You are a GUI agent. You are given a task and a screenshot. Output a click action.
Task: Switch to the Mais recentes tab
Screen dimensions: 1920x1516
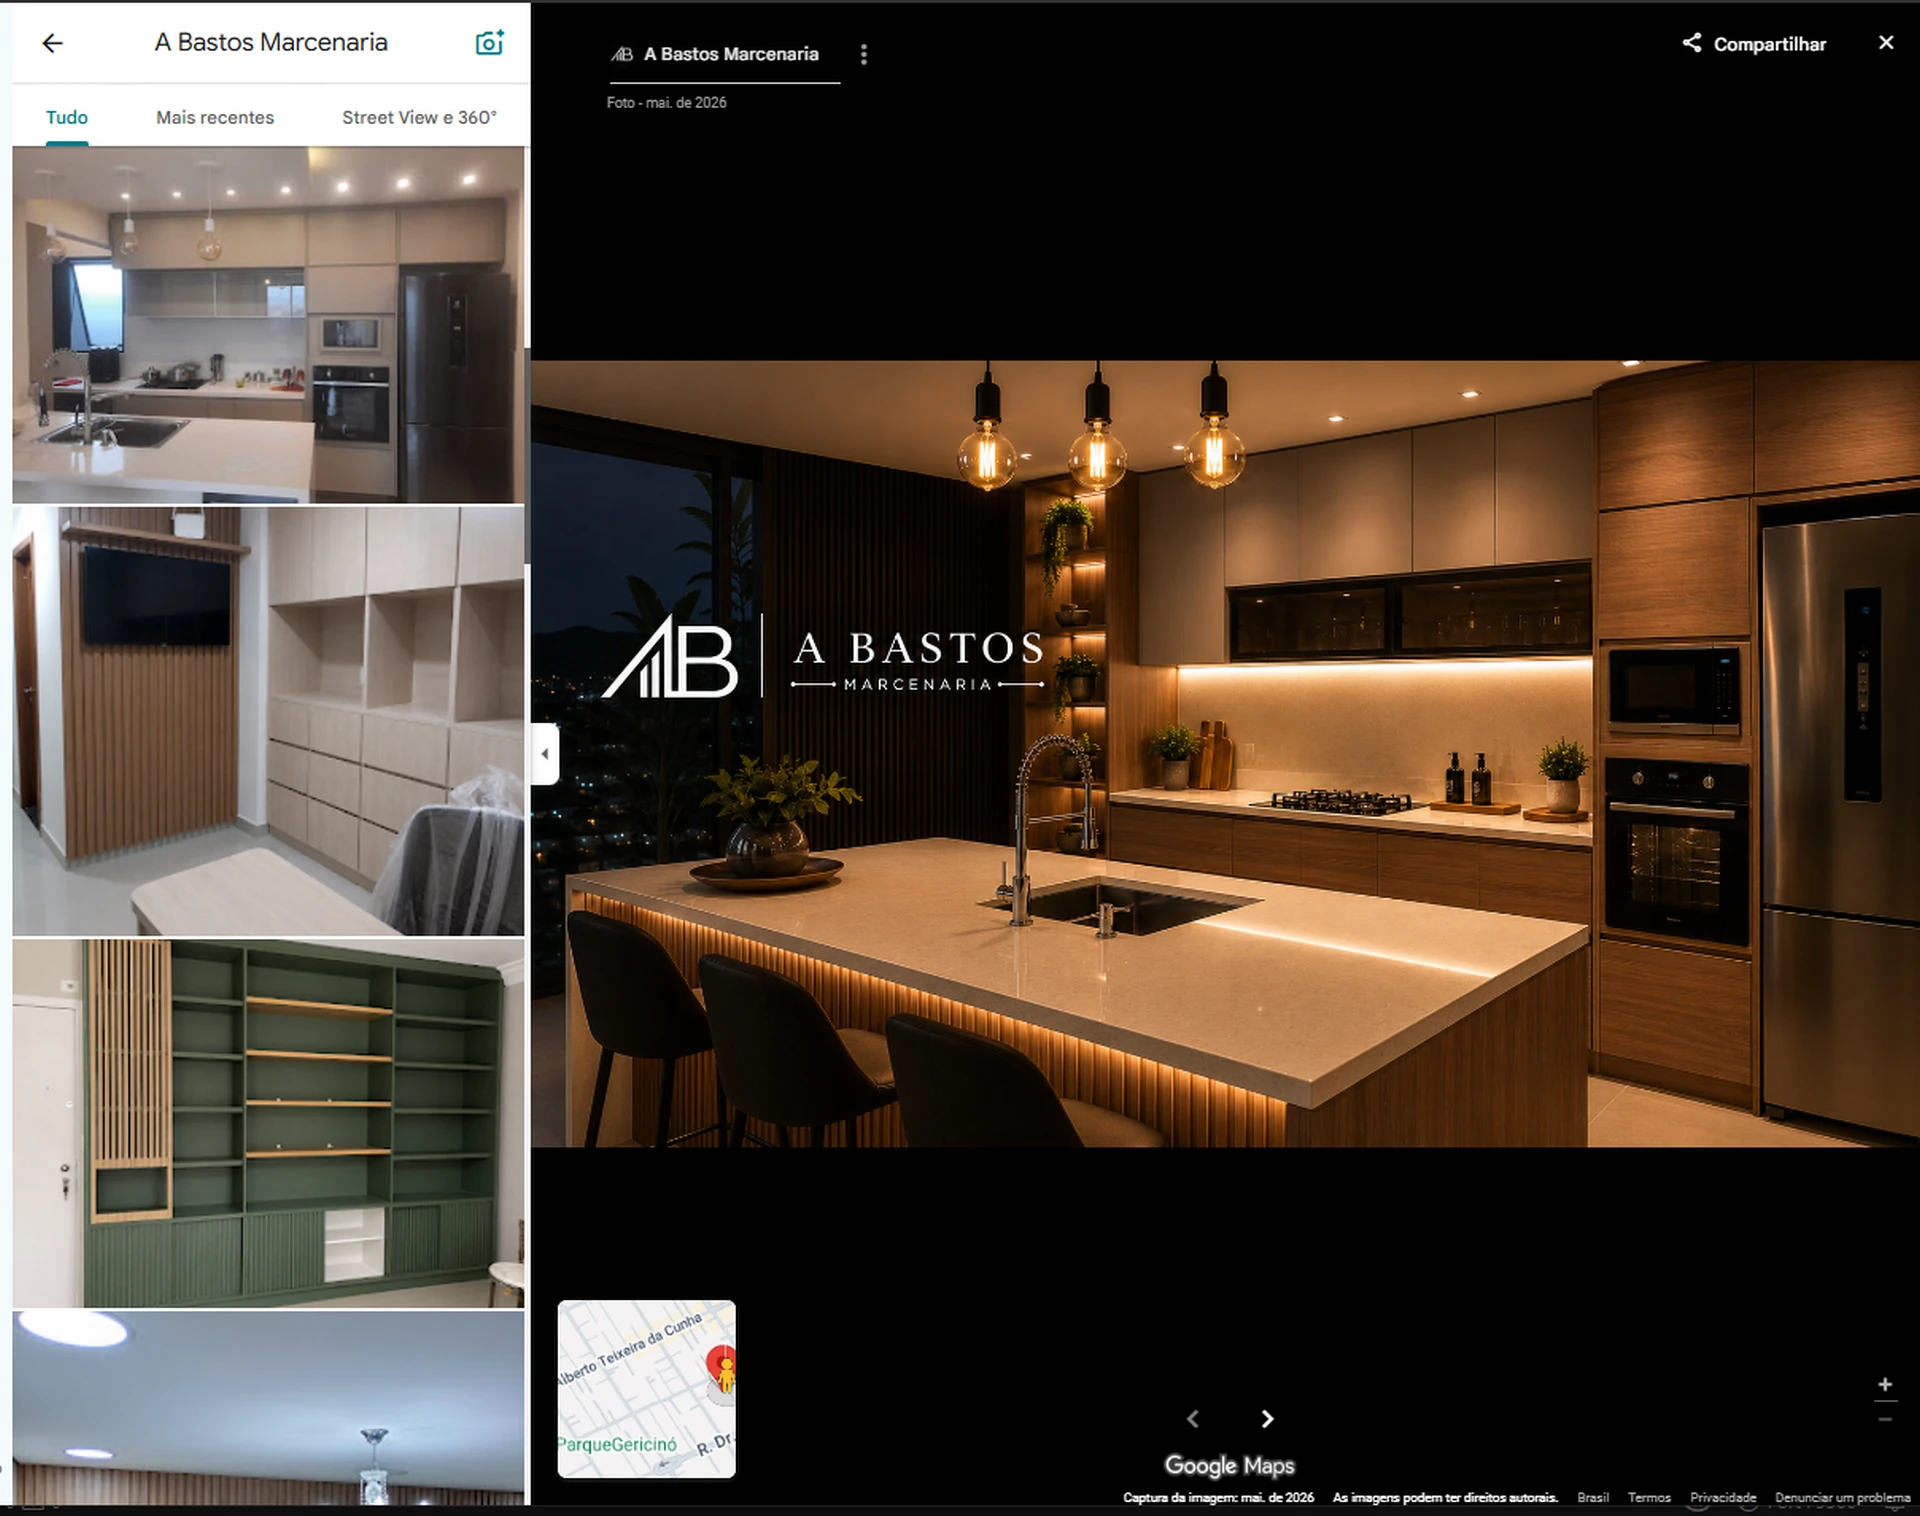click(x=215, y=117)
